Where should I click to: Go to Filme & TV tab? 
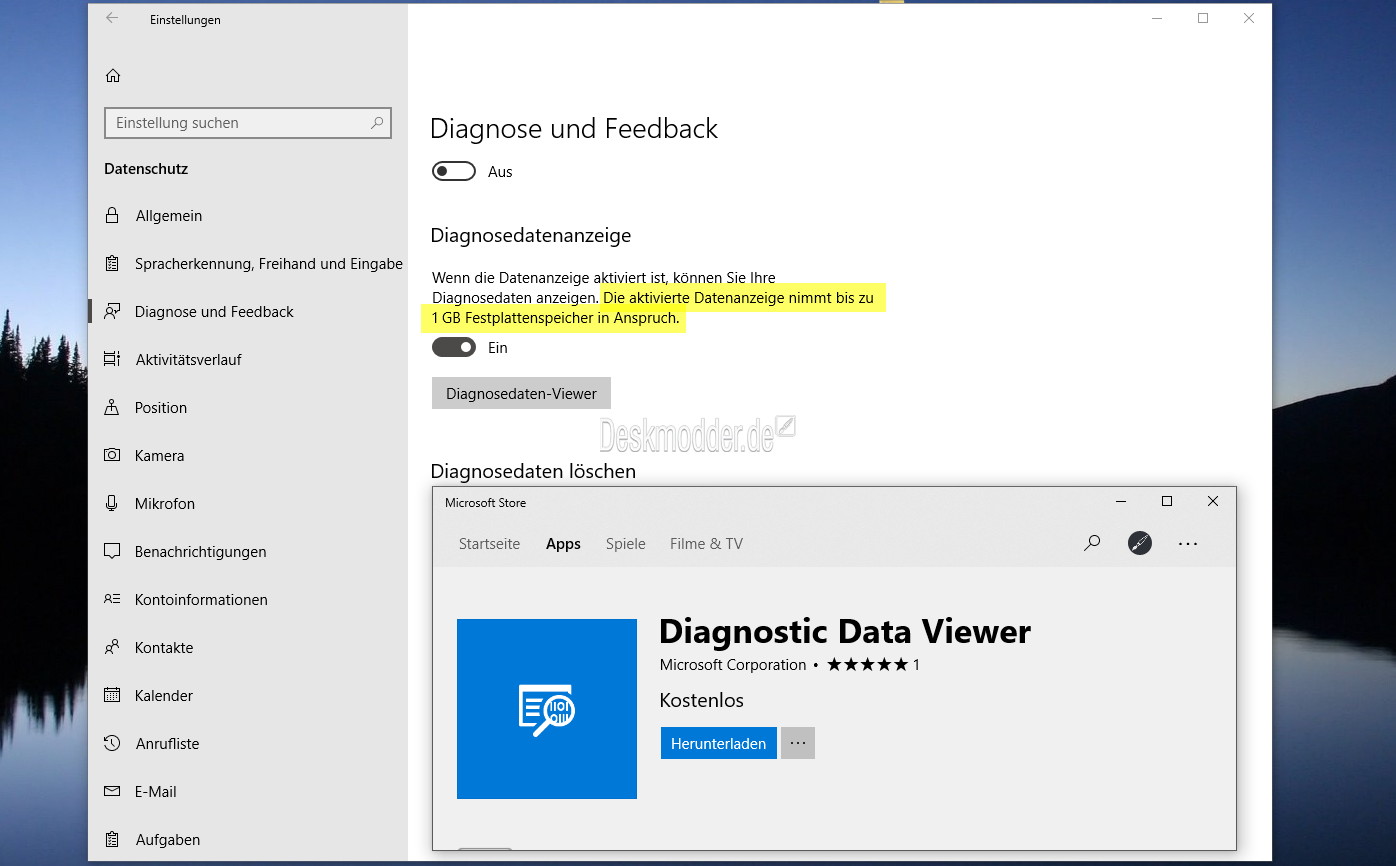point(706,544)
